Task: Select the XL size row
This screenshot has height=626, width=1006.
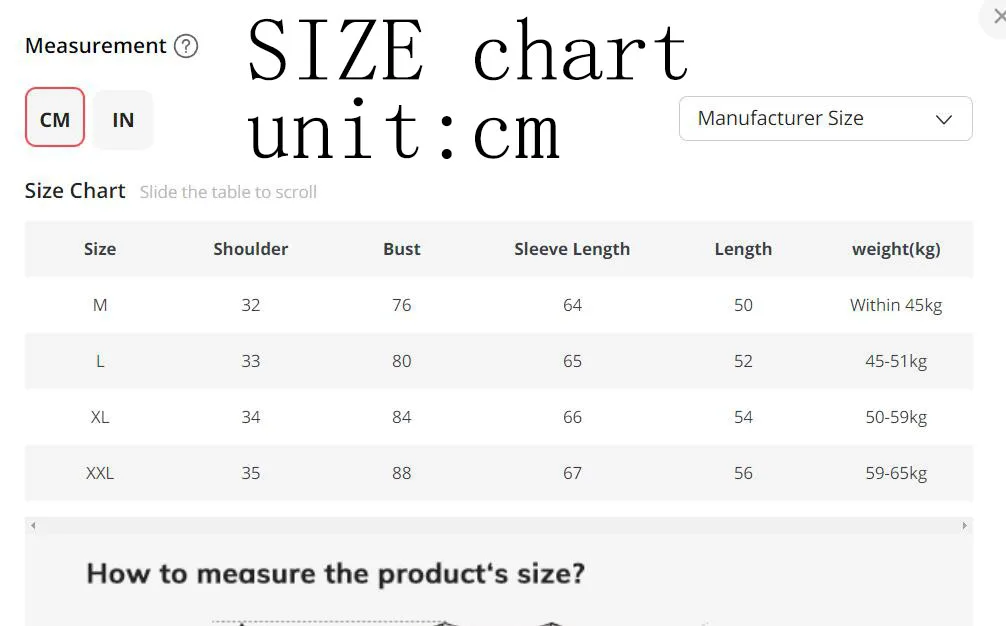Action: click(x=499, y=417)
